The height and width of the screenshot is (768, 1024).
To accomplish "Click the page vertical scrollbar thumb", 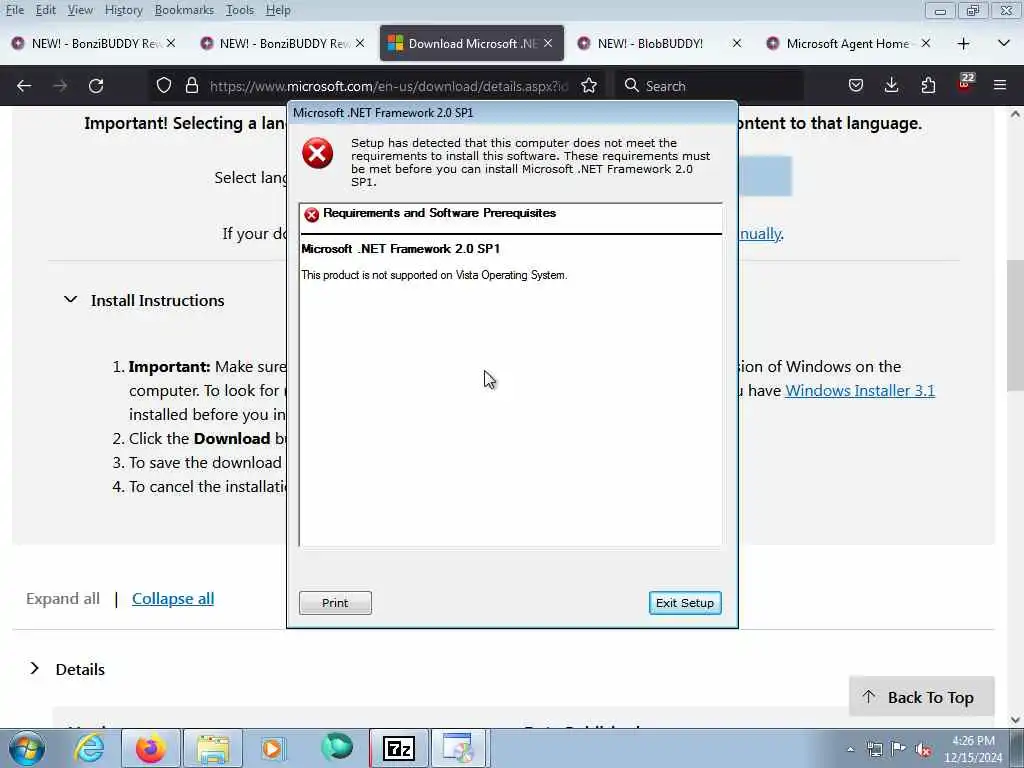I will (1015, 327).
